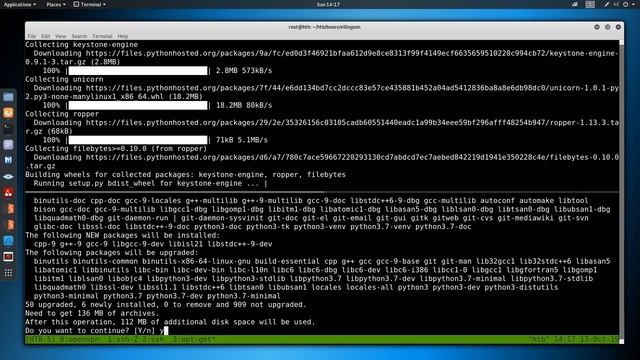Open the volume indicator in top bar
The width and height of the screenshot is (640, 360).
coord(616,4)
